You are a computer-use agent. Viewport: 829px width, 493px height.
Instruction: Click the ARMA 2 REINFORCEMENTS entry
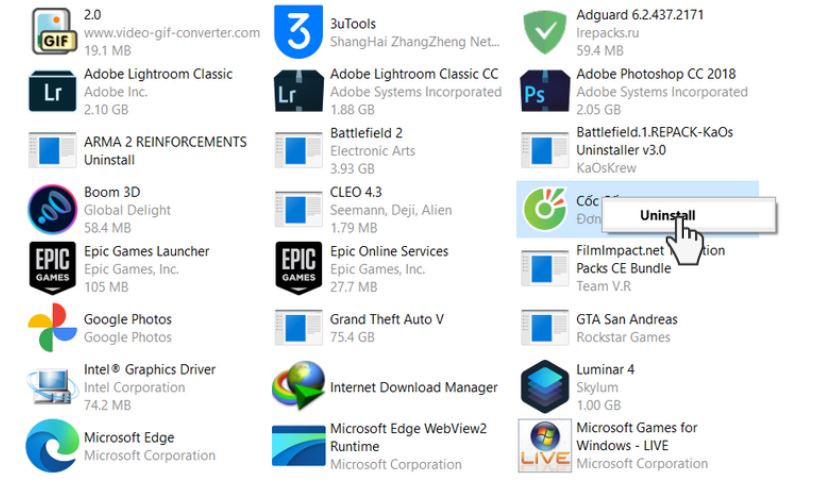tap(165, 142)
